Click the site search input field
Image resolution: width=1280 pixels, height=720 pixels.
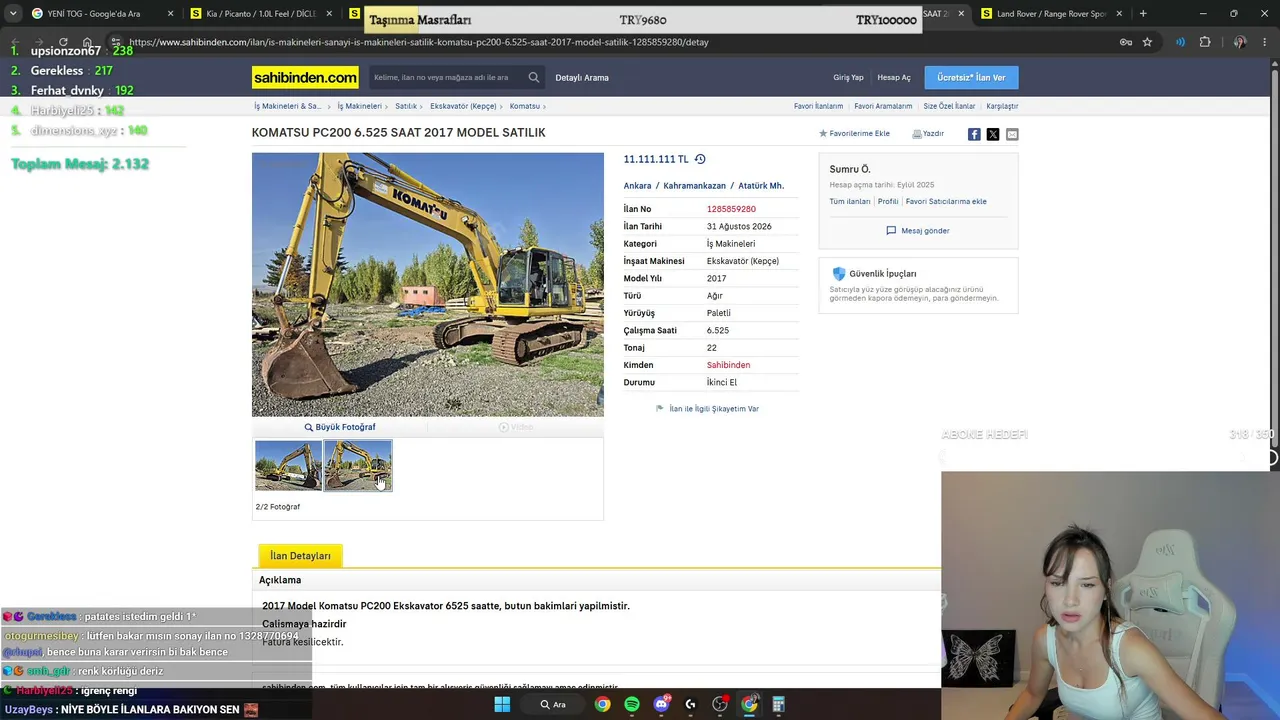pos(446,77)
